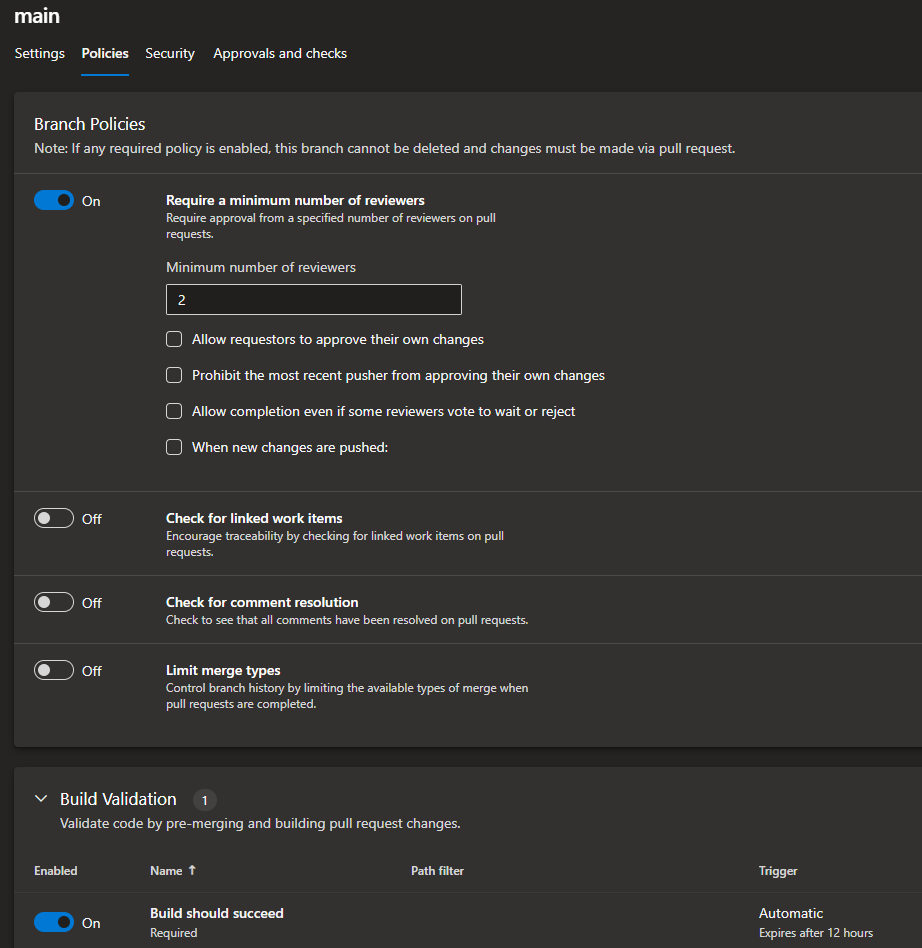Switch to the Security tab
Image resolution: width=922 pixels, height=948 pixels.
click(170, 54)
